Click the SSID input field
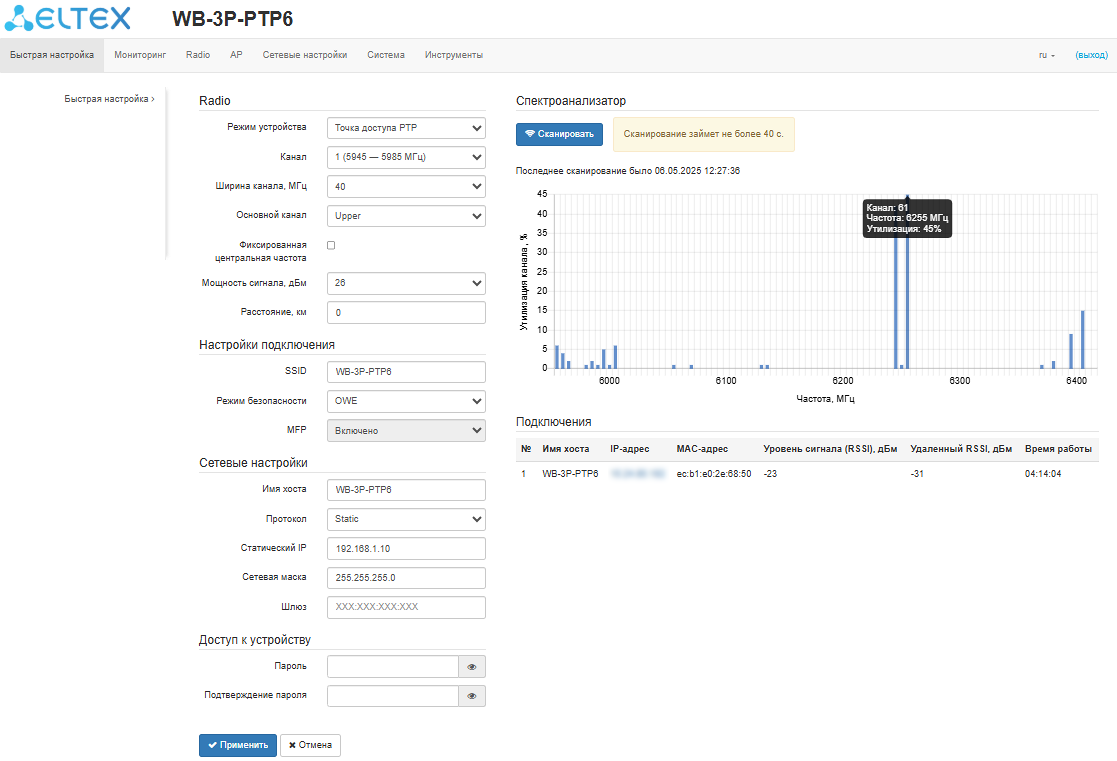Screen dimensions: 1117x761 [x=405, y=371]
